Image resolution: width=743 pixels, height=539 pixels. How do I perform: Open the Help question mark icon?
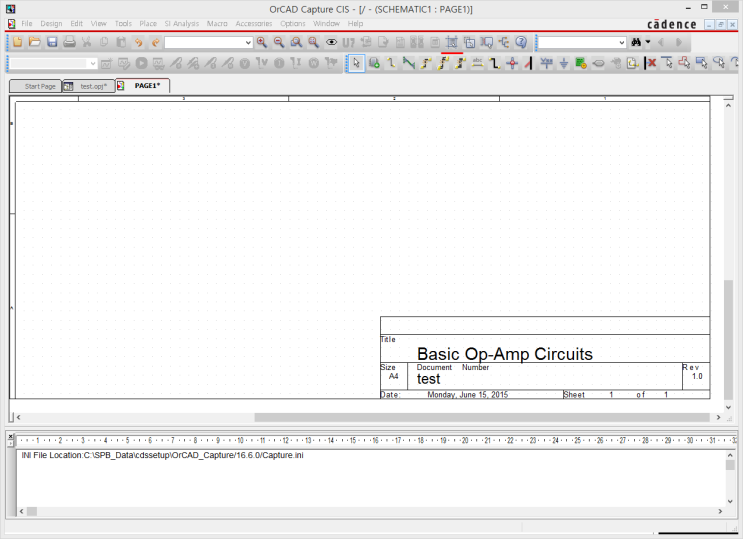pos(521,42)
